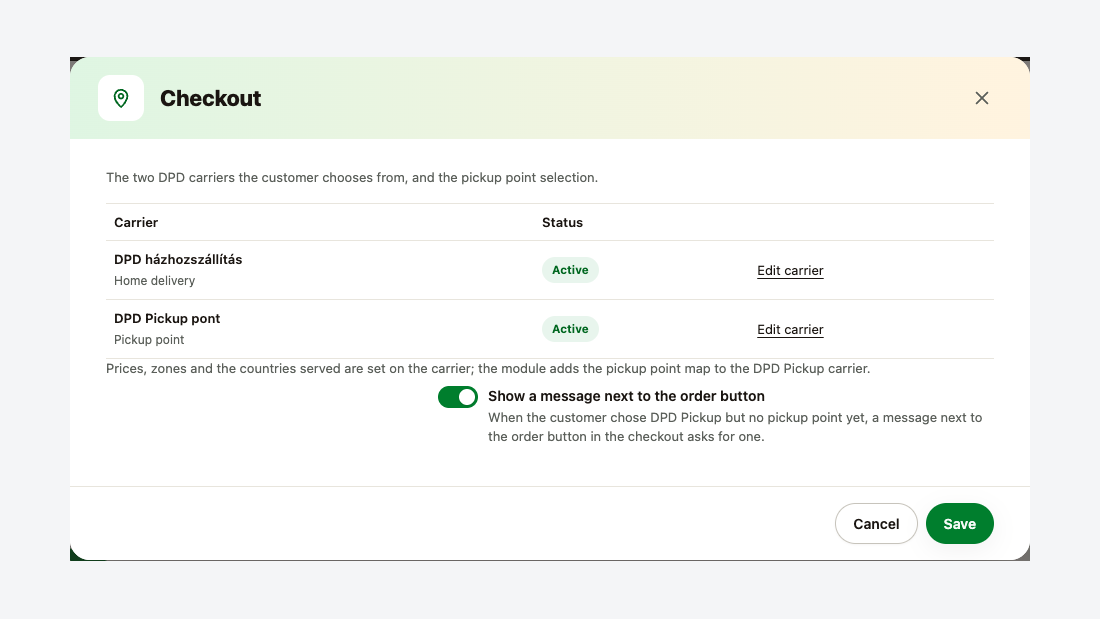Click the Active badge for DPD Pickup pont
Image resolution: width=1100 pixels, height=619 pixels.
point(570,329)
